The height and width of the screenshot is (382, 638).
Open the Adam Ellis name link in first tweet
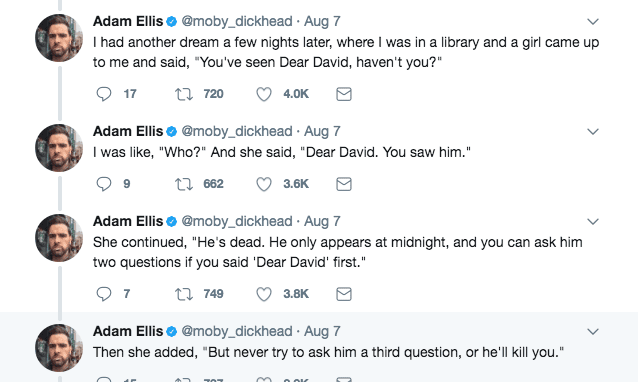[128, 21]
